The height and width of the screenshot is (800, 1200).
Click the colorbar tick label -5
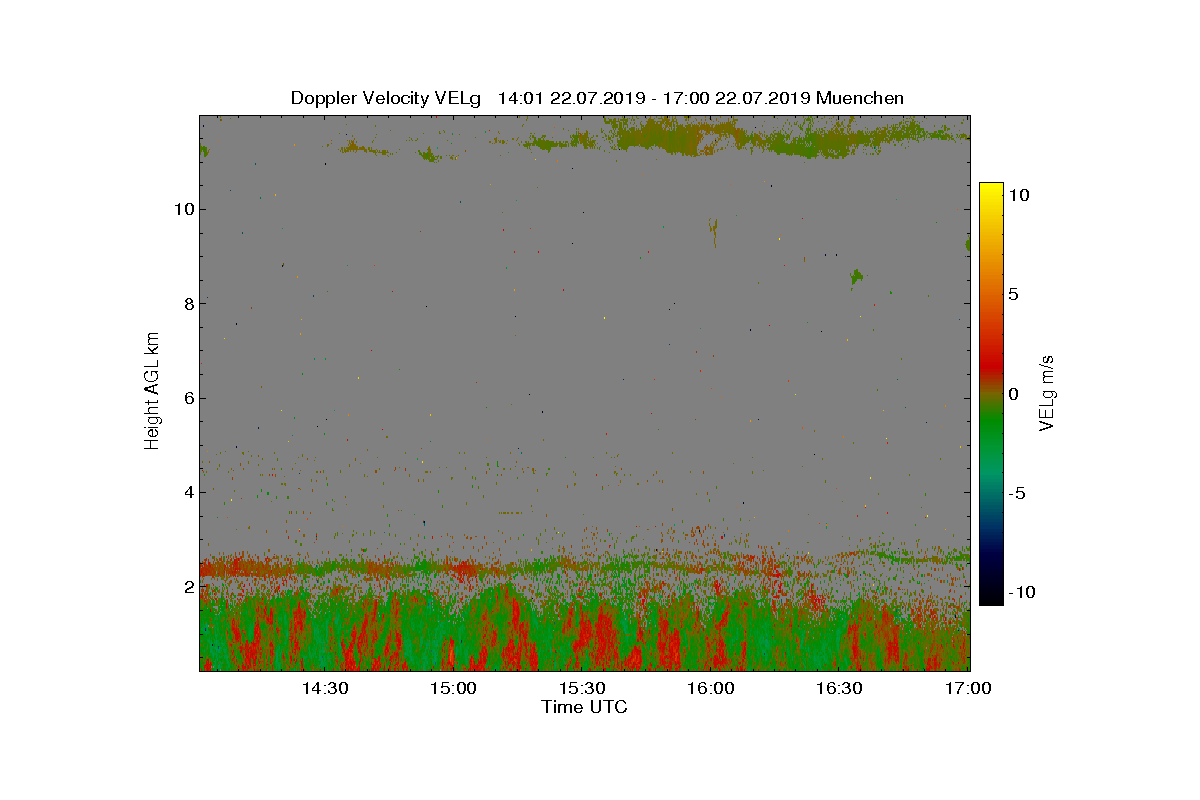point(1015,493)
